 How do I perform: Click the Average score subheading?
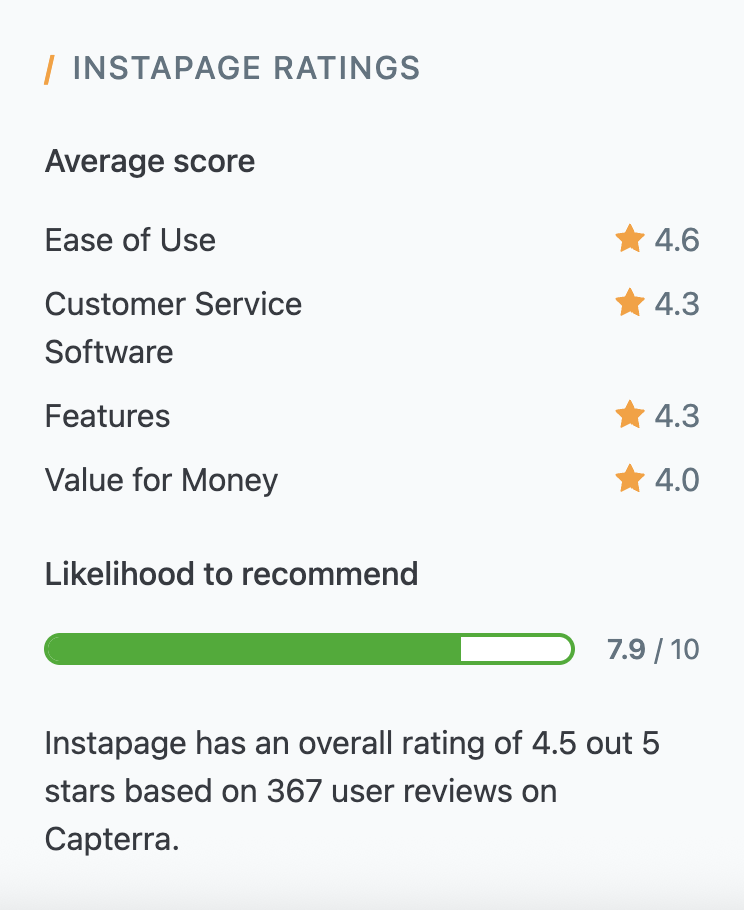point(150,161)
